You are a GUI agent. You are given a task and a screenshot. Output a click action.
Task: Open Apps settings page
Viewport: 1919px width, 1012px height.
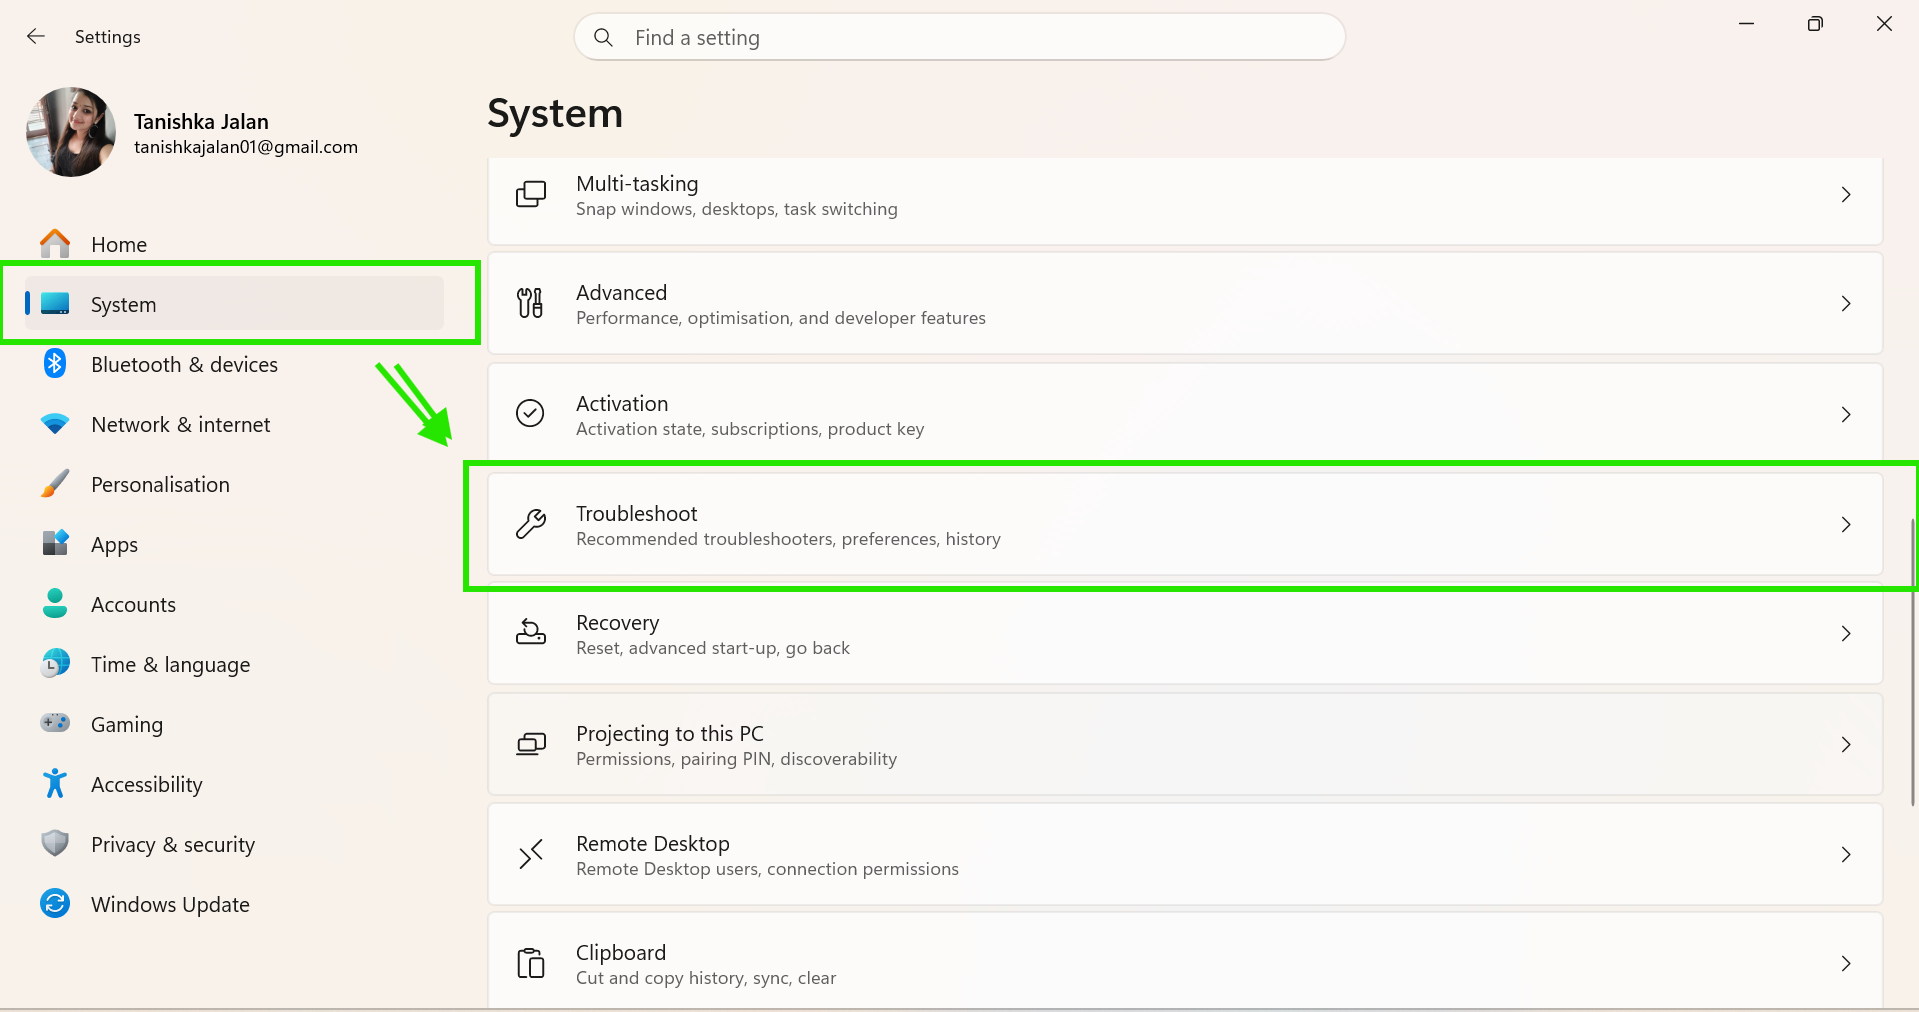(x=234, y=544)
